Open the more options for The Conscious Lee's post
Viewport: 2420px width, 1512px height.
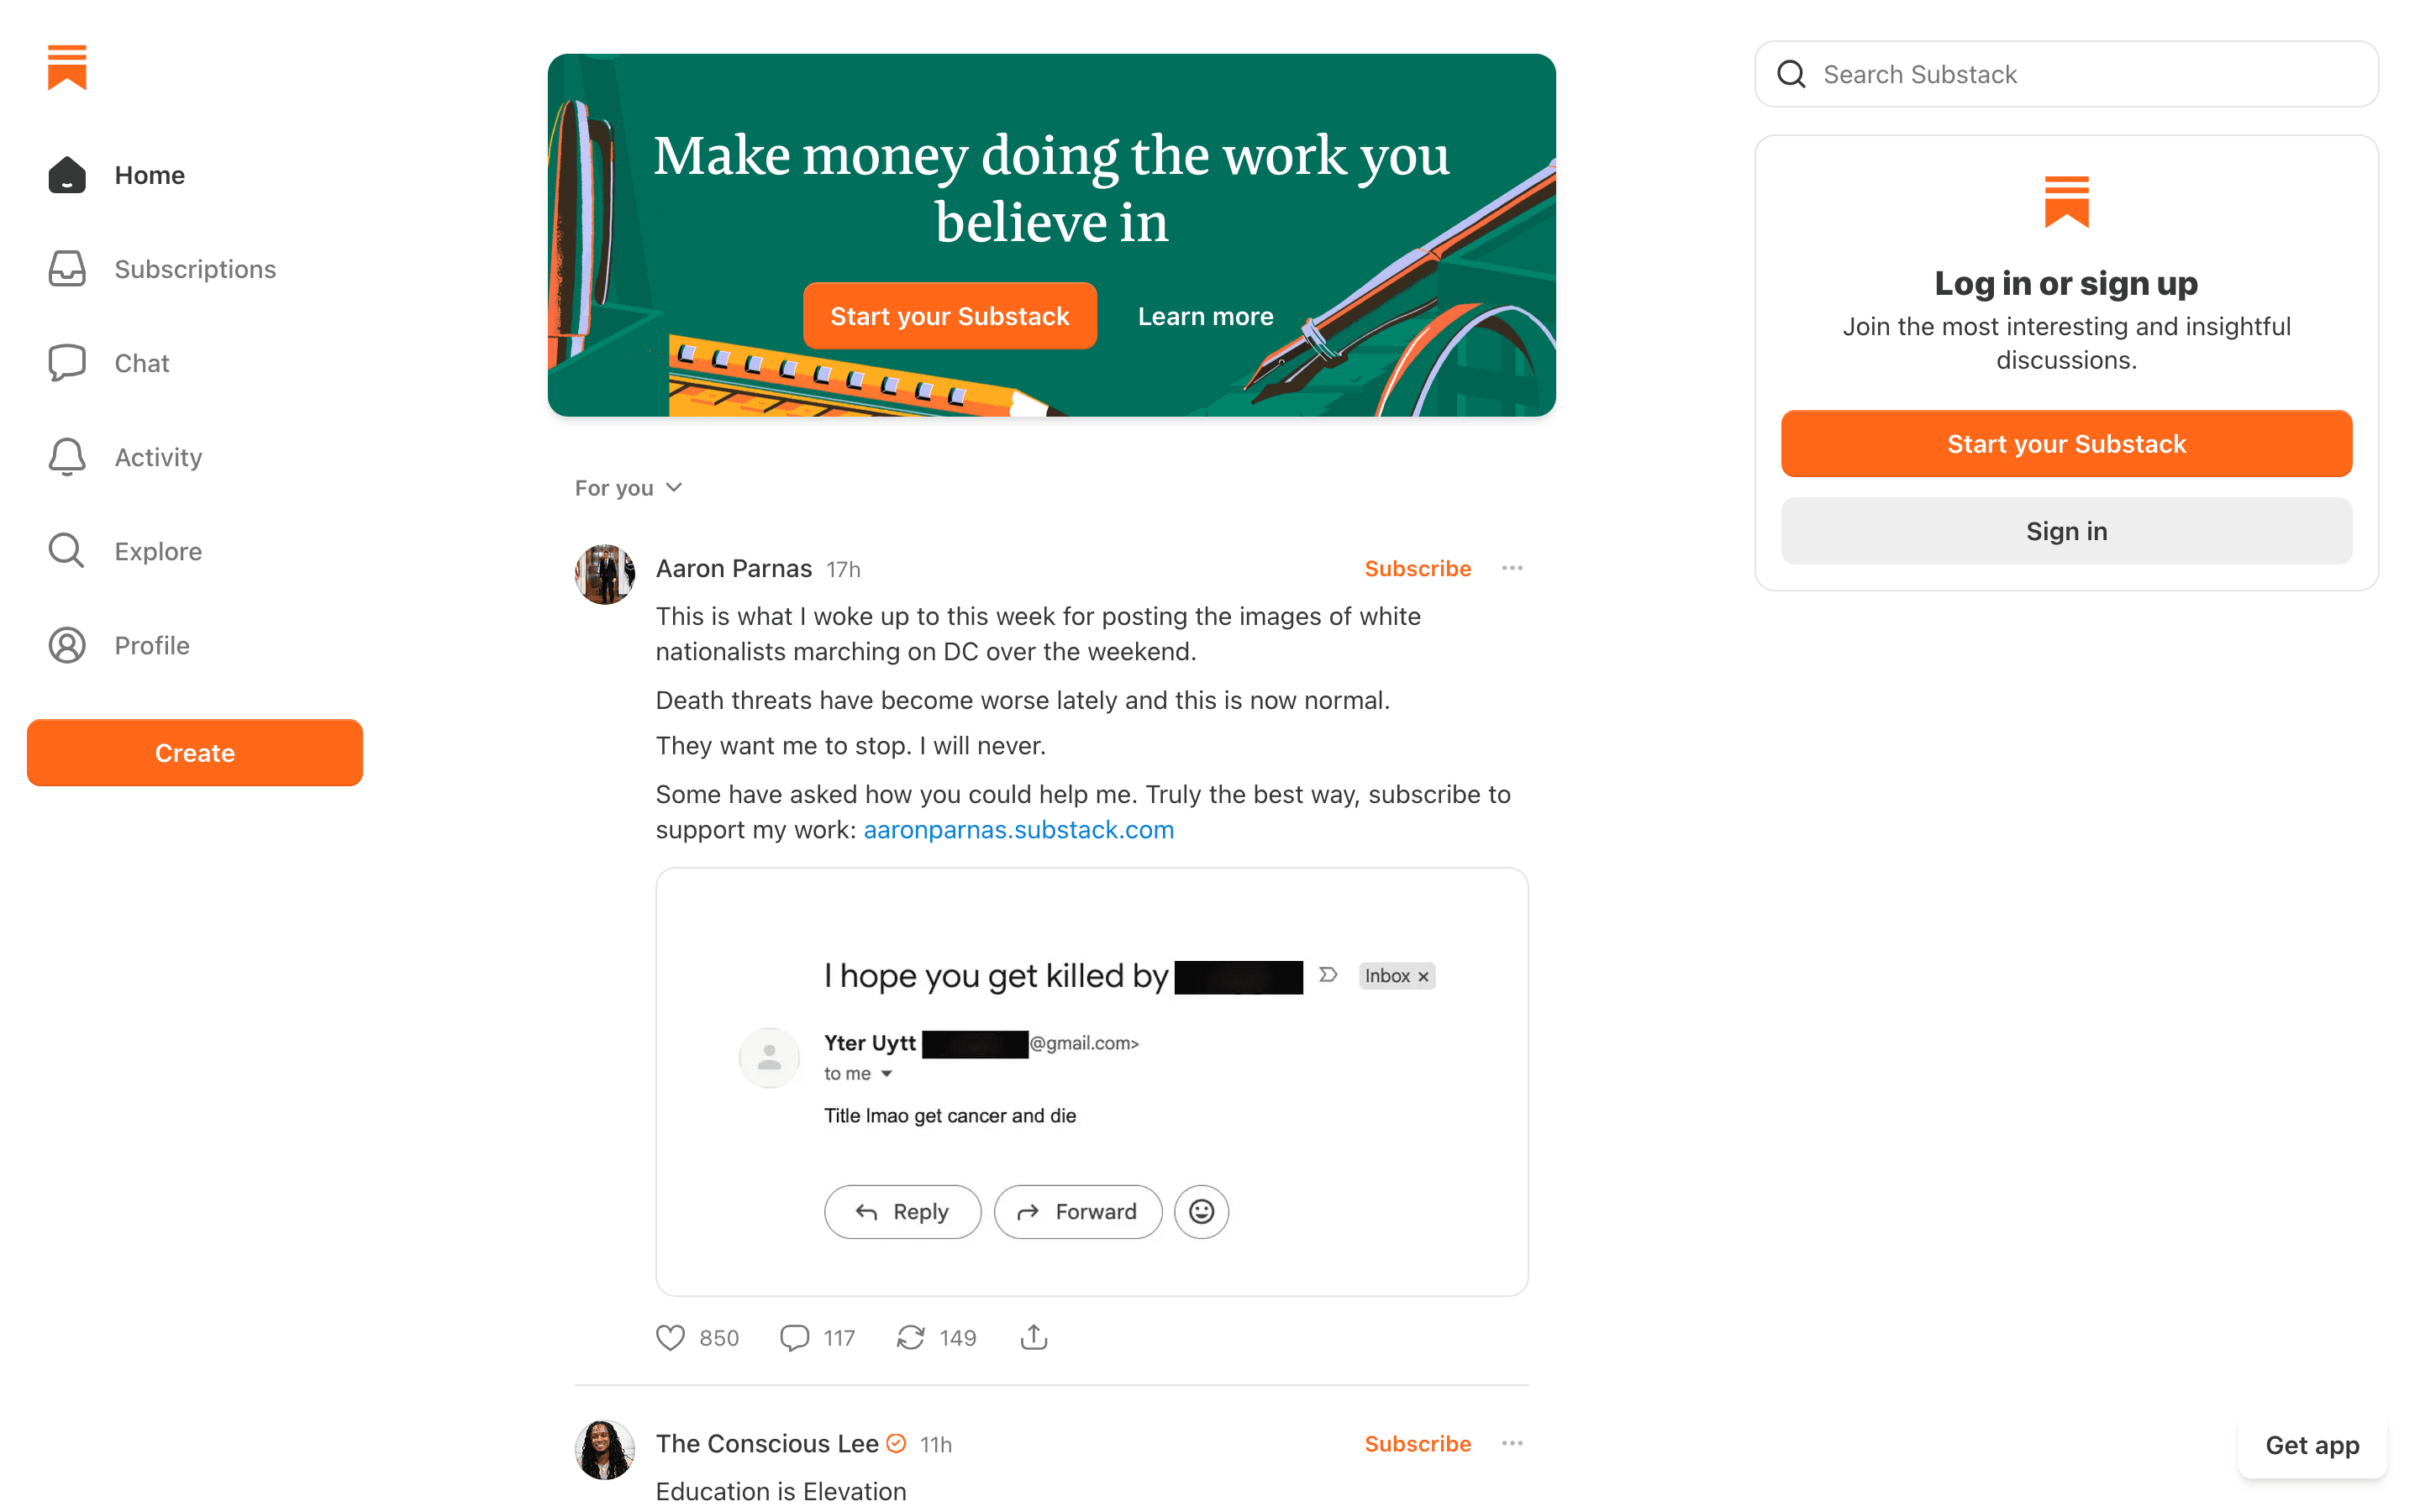click(x=1512, y=1443)
